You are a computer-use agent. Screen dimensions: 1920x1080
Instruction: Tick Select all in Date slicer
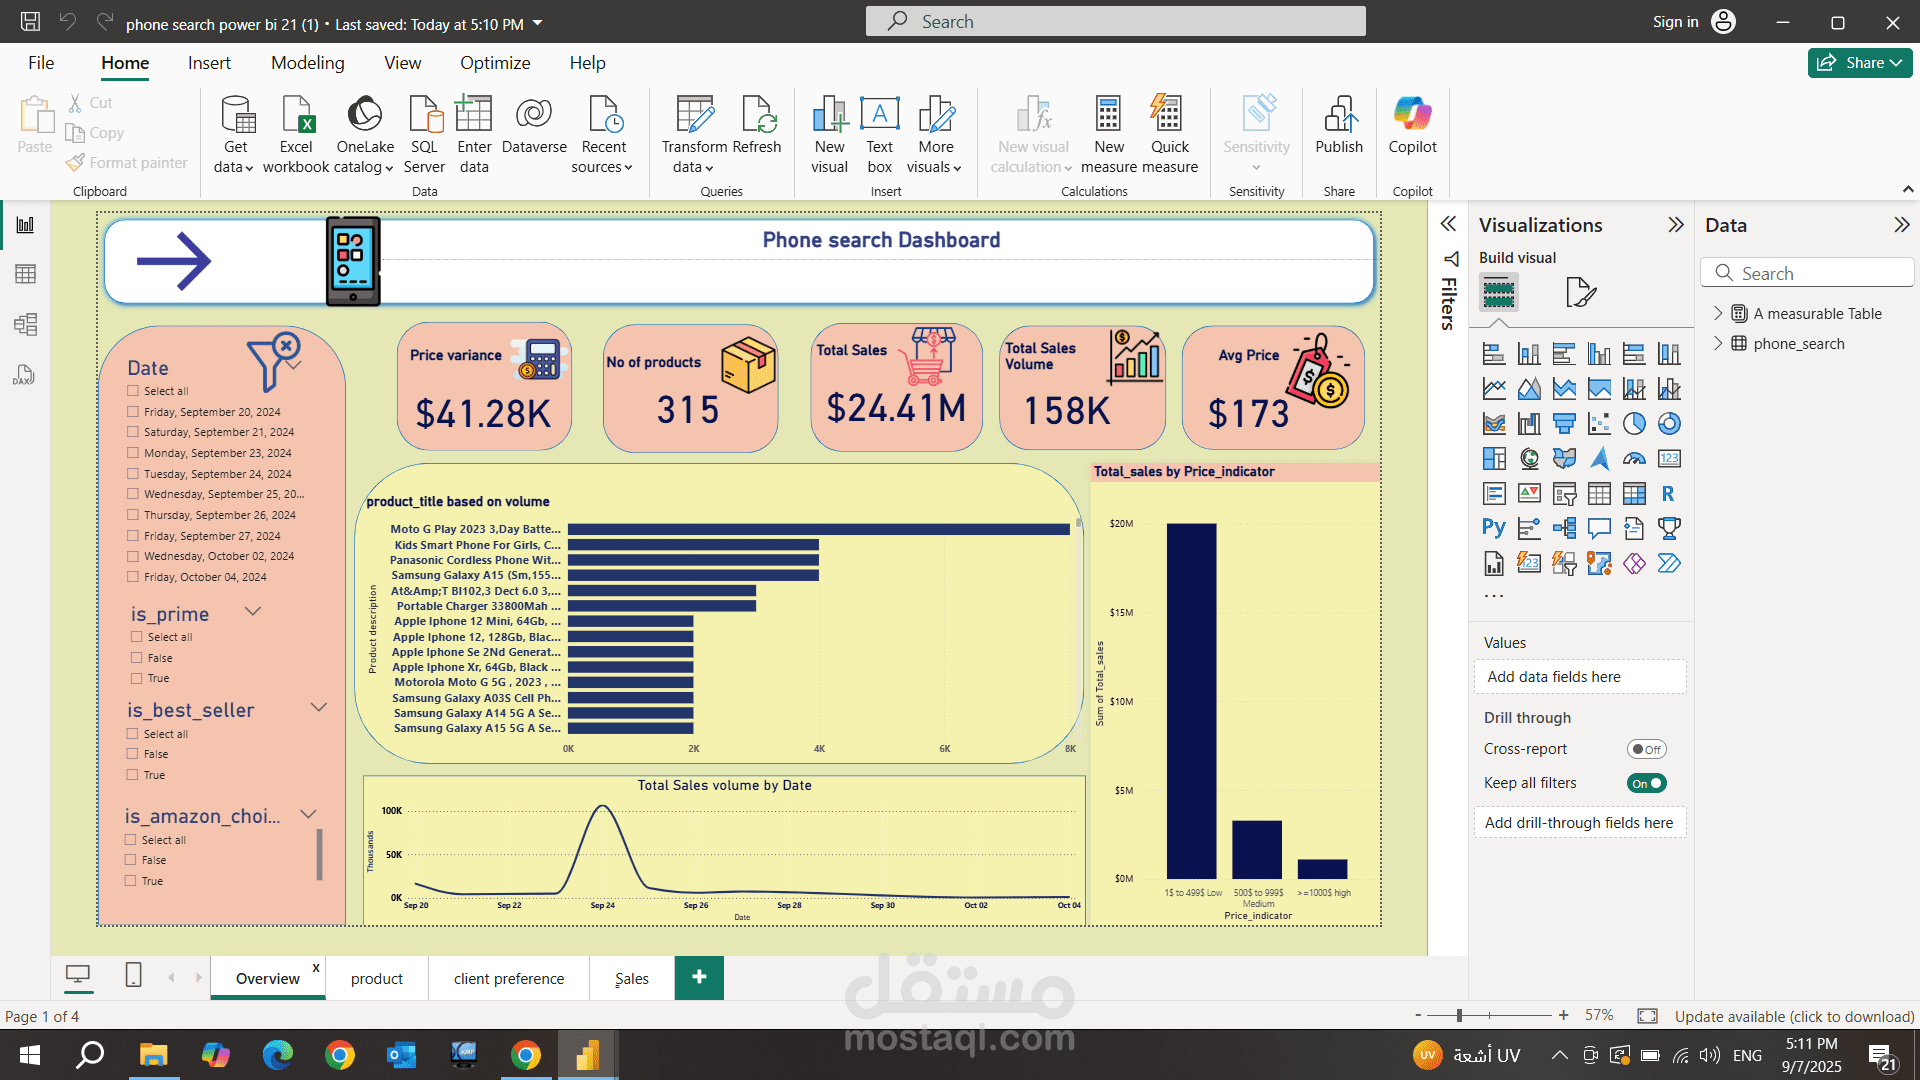point(133,390)
